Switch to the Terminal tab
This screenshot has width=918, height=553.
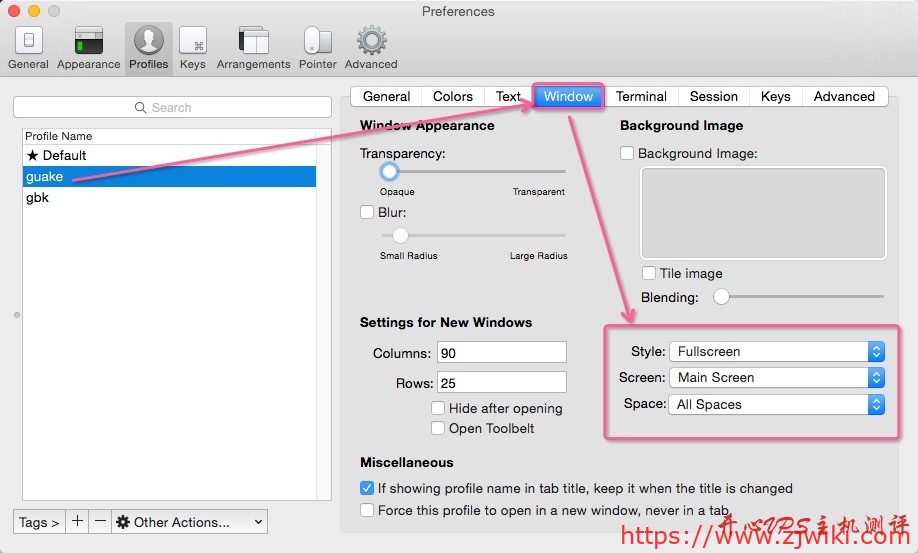tap(641, 96)
